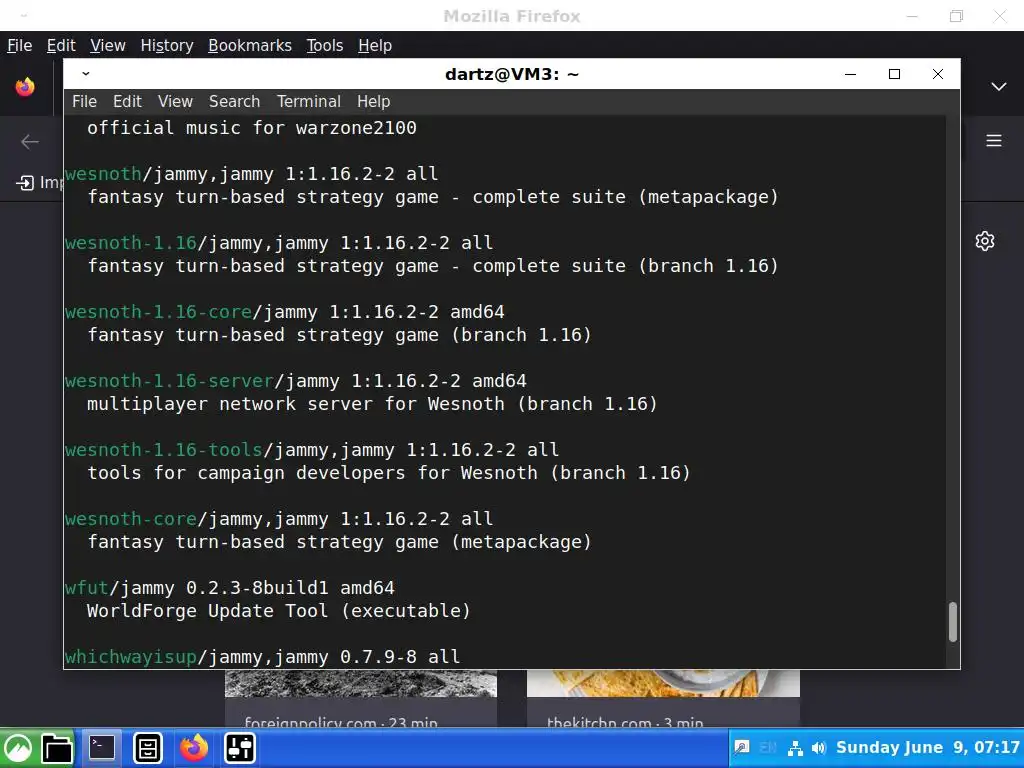
Task: Open Firefox hamburger application menu
Action: click(994, 140)
